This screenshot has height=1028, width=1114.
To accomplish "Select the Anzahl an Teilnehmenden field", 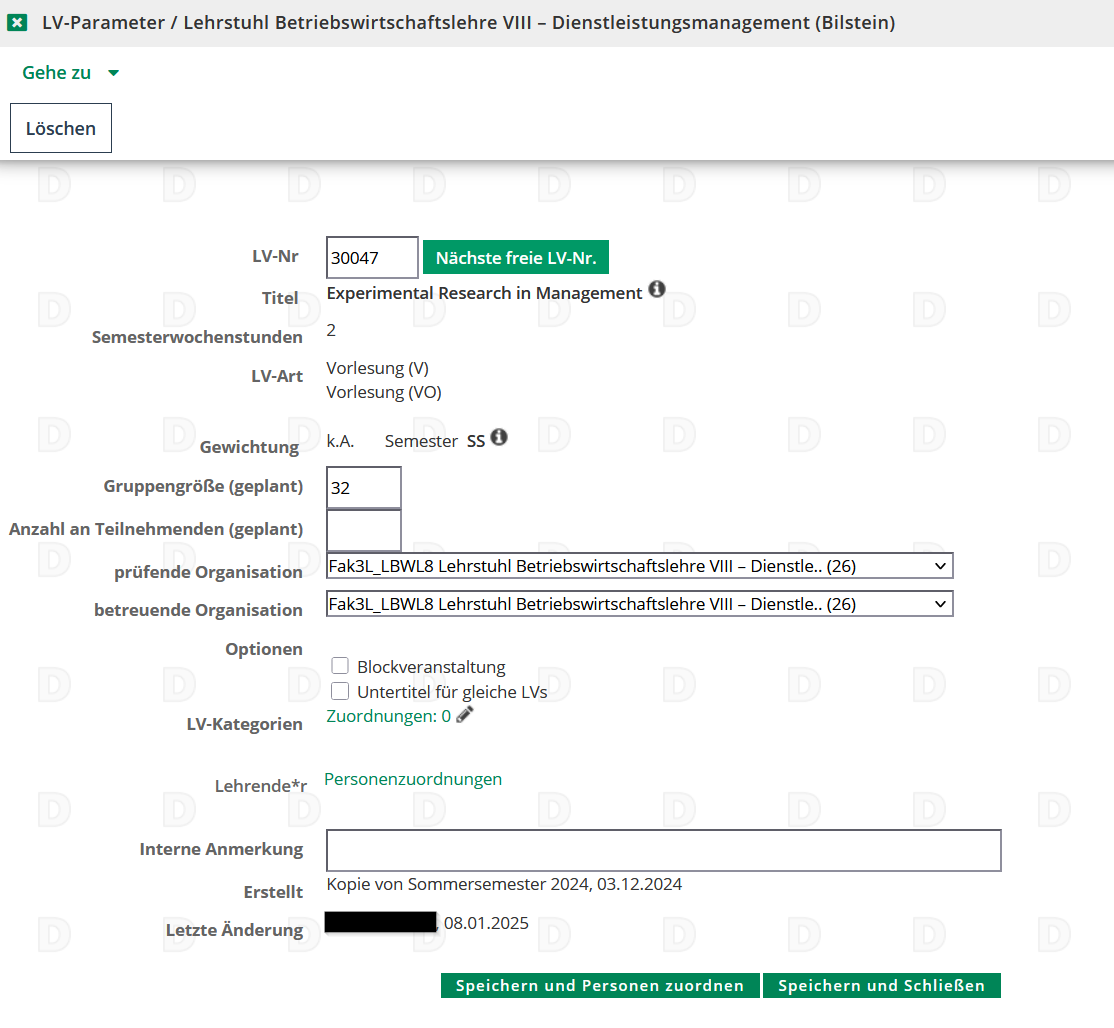I will point(363,530).
